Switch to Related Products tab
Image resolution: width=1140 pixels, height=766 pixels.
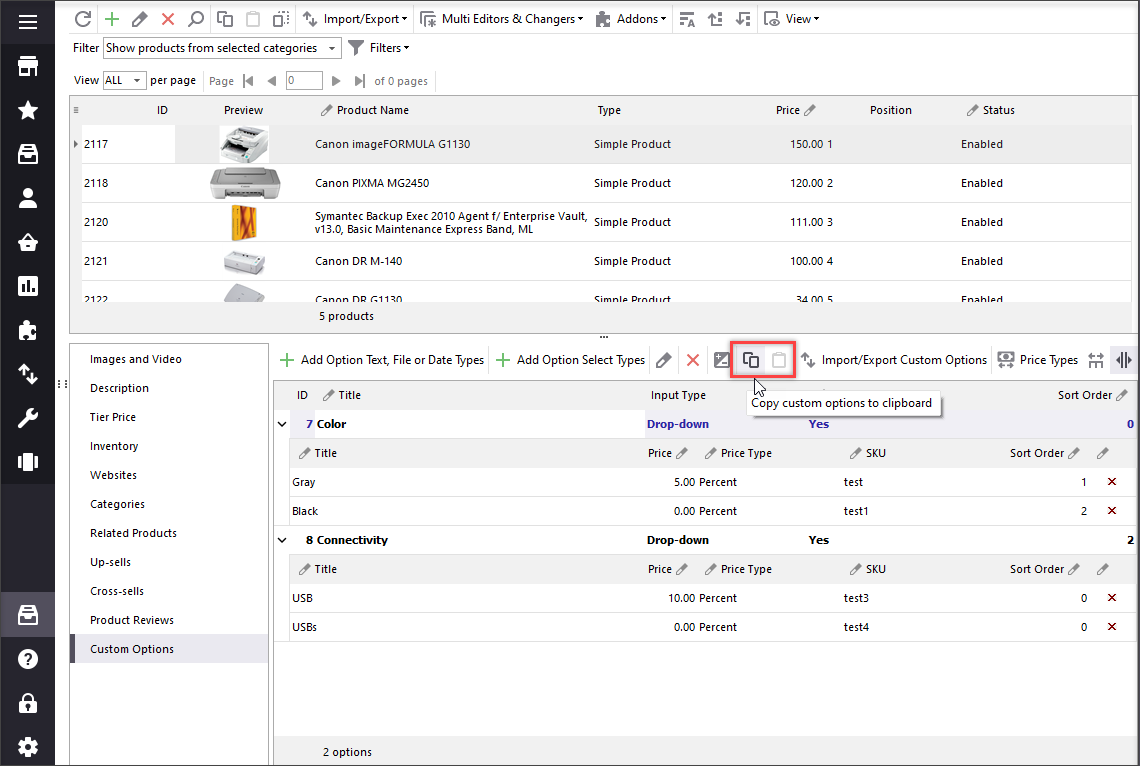[133, 533]
